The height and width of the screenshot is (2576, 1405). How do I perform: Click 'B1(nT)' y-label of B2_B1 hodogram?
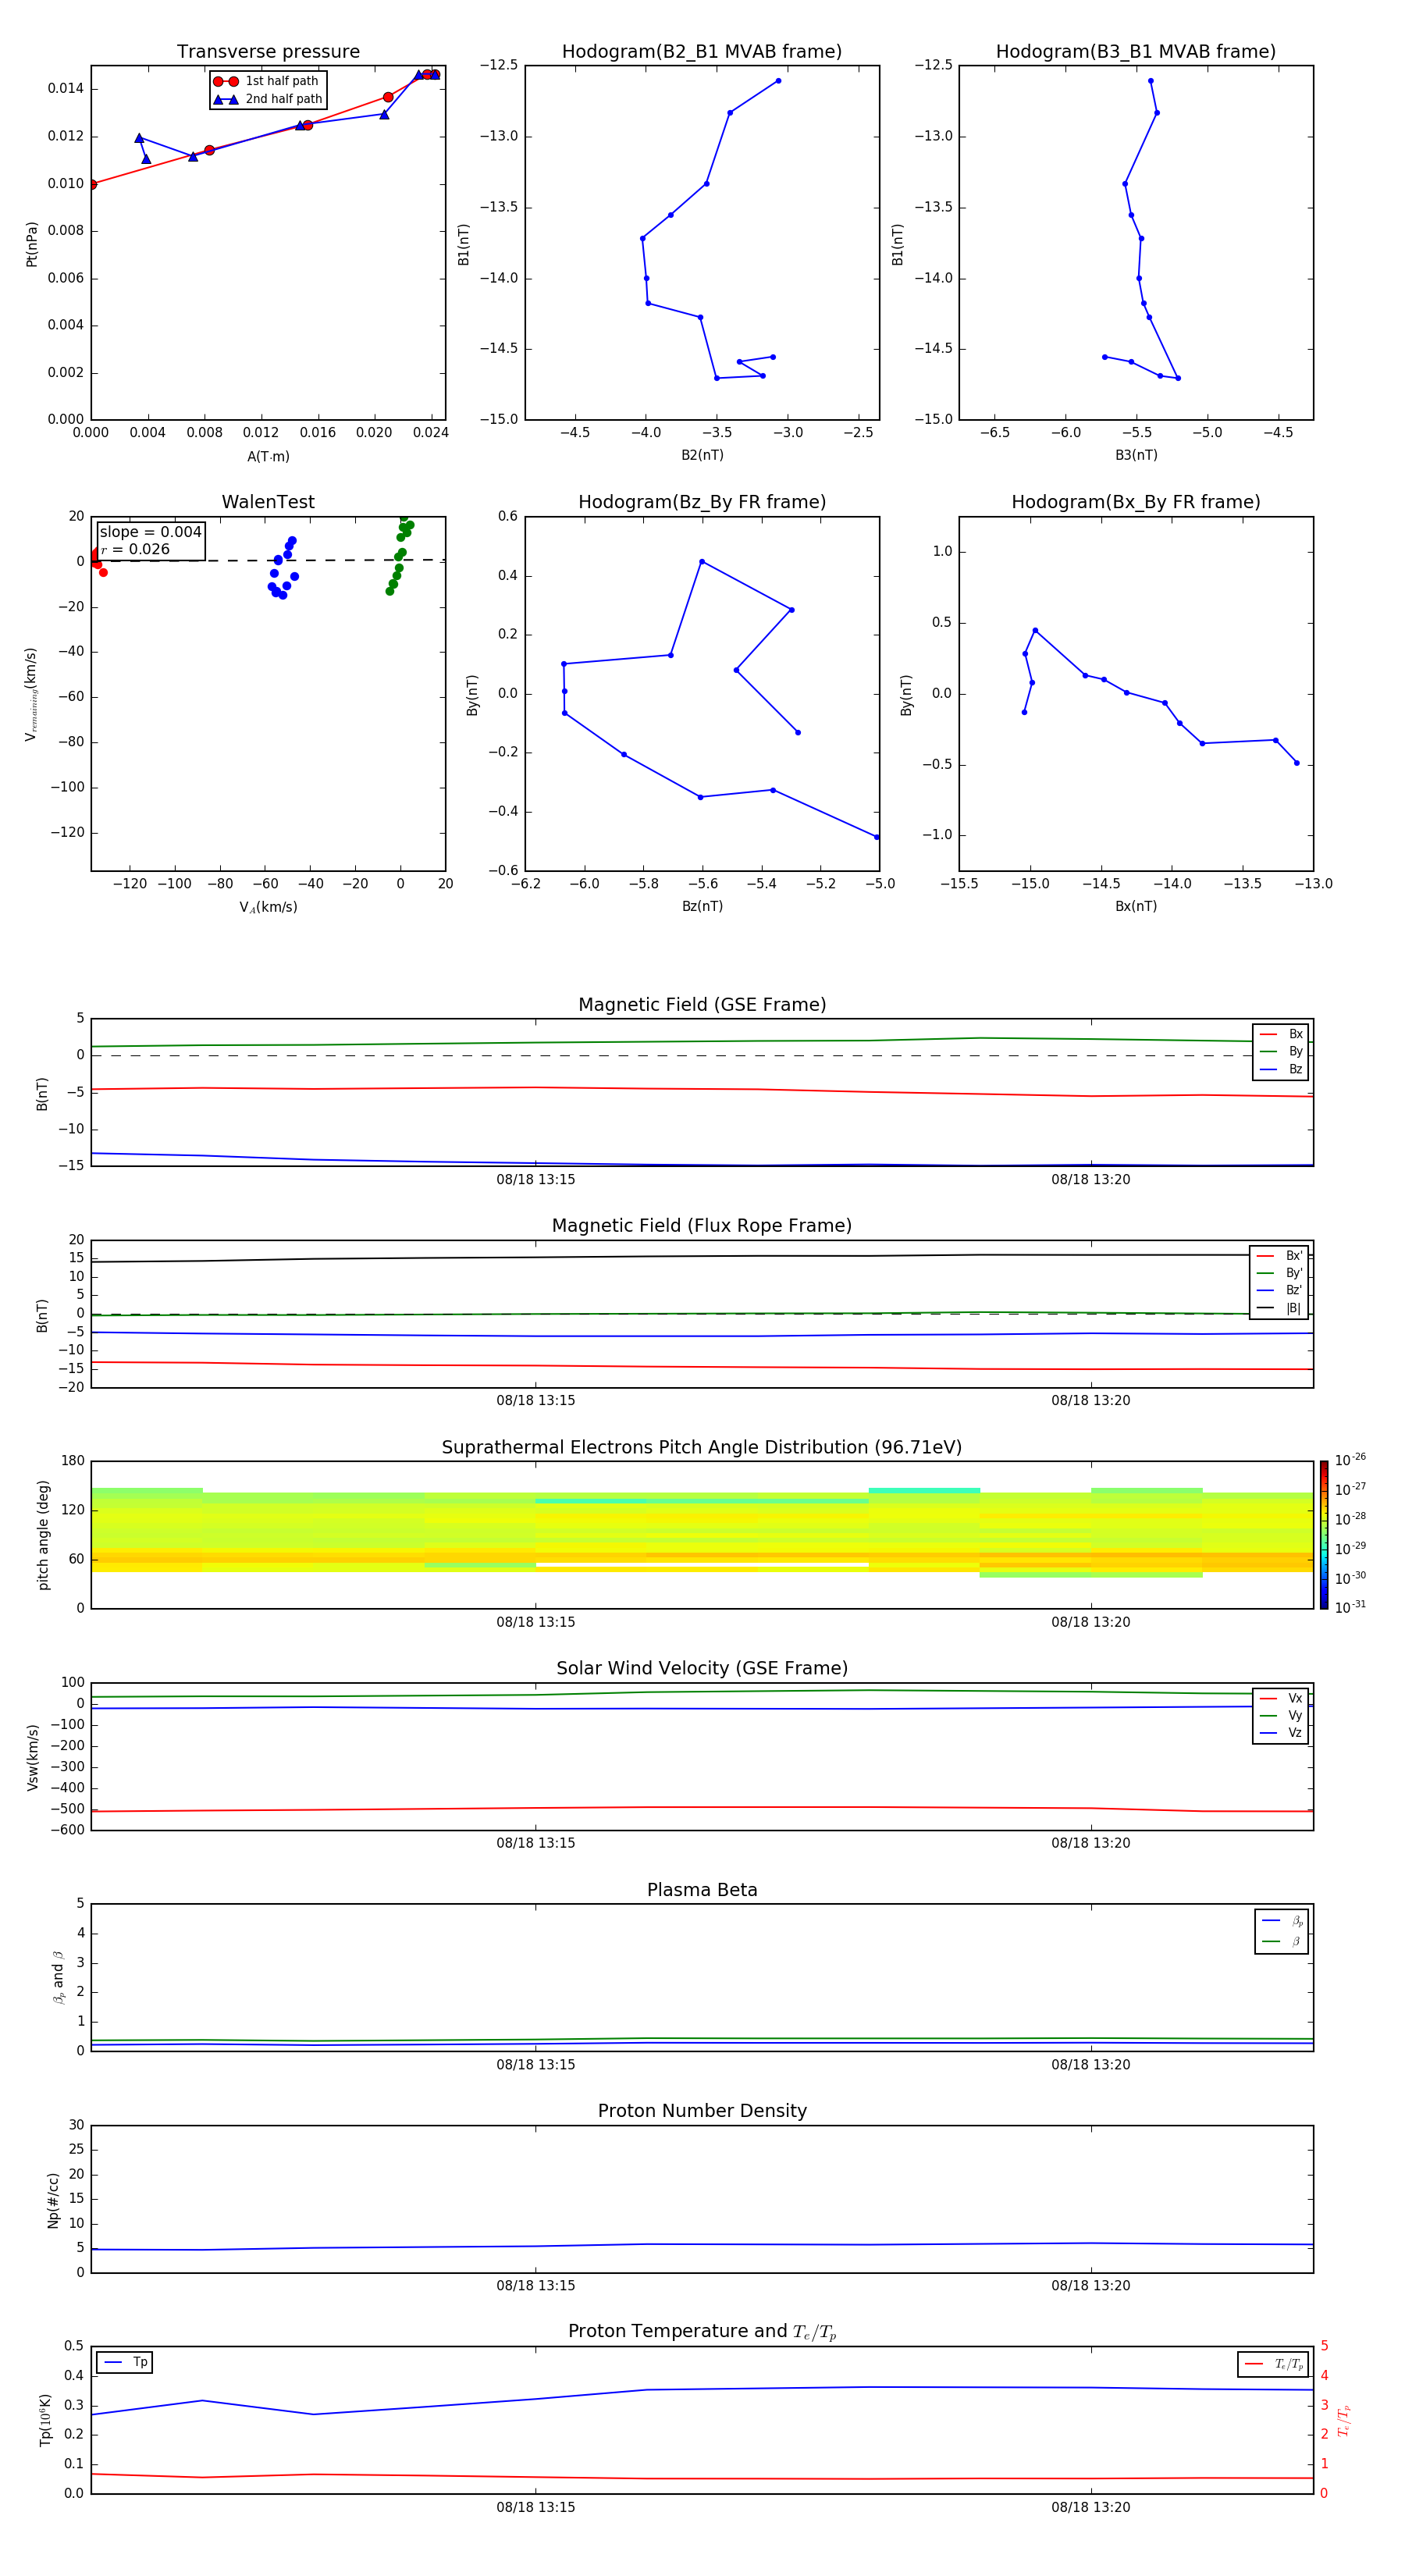pos(464,244)
